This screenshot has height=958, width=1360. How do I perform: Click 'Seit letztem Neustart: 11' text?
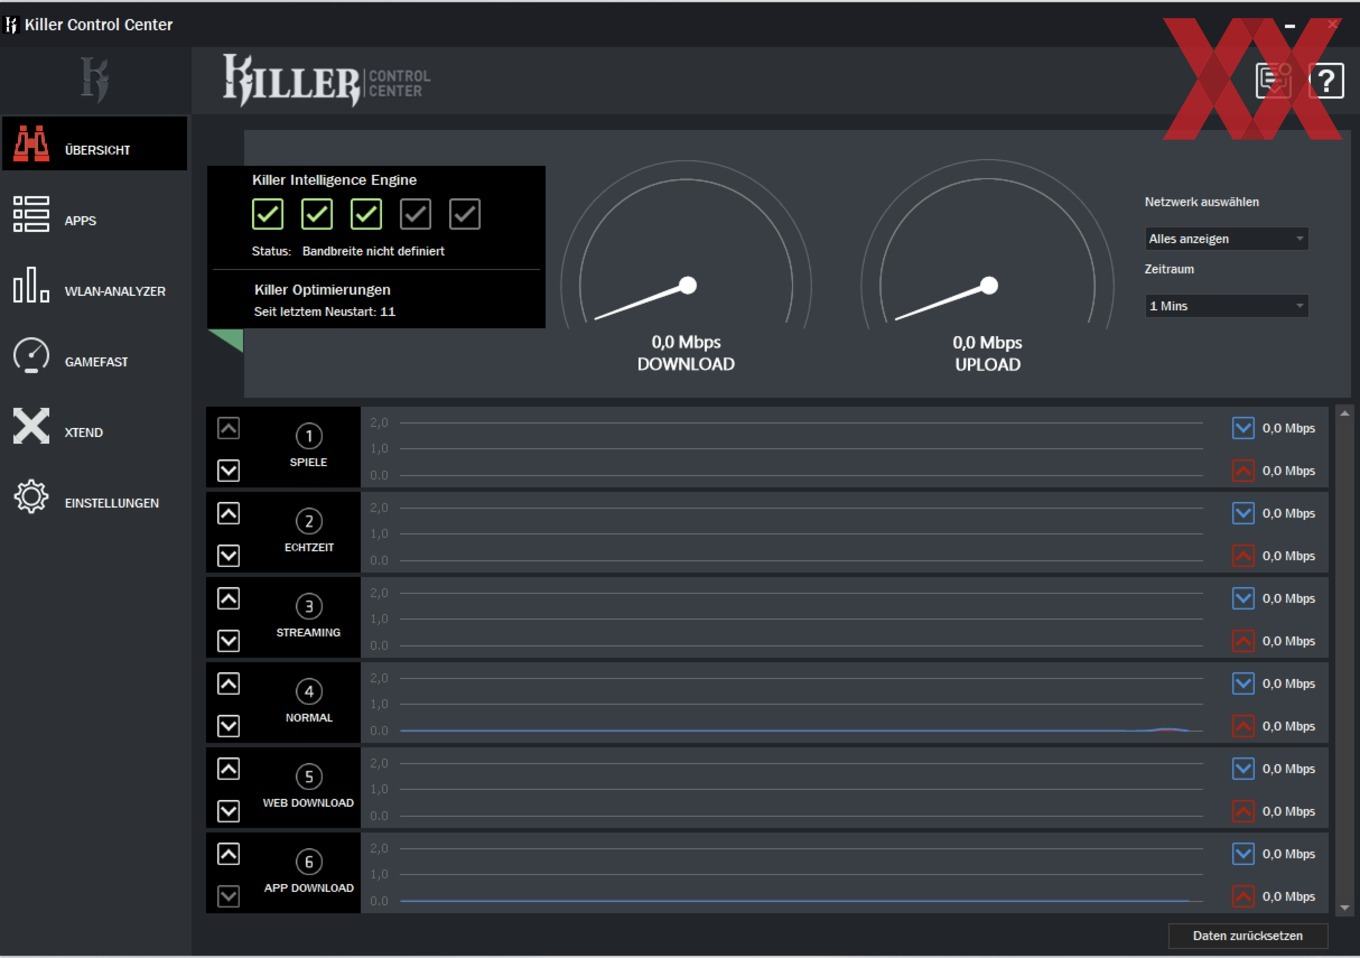[325, 312]
